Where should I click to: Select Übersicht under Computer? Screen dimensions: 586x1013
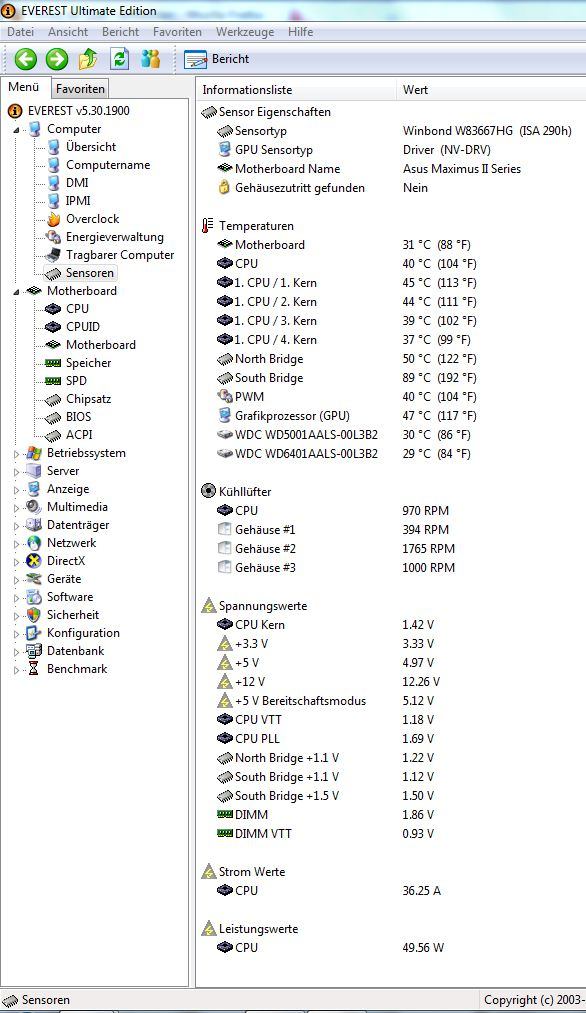tap(91, 147)
